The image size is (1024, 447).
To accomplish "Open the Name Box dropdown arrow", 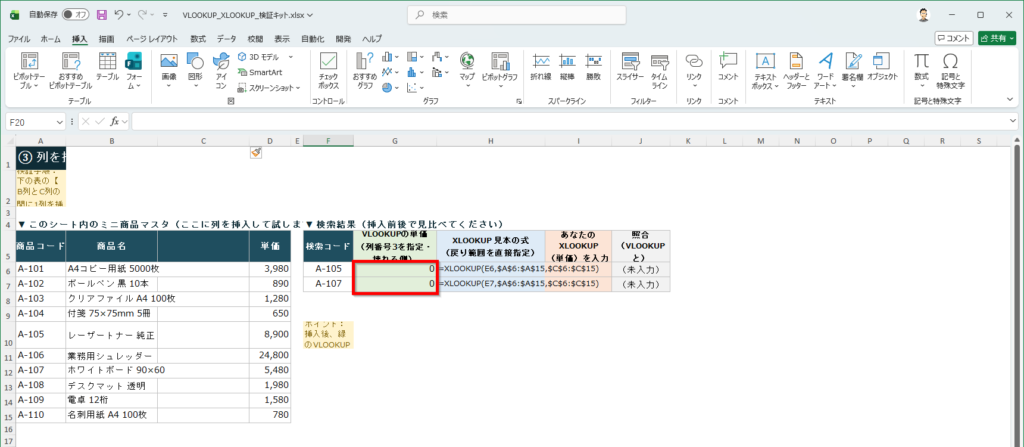I will (59, 122).
